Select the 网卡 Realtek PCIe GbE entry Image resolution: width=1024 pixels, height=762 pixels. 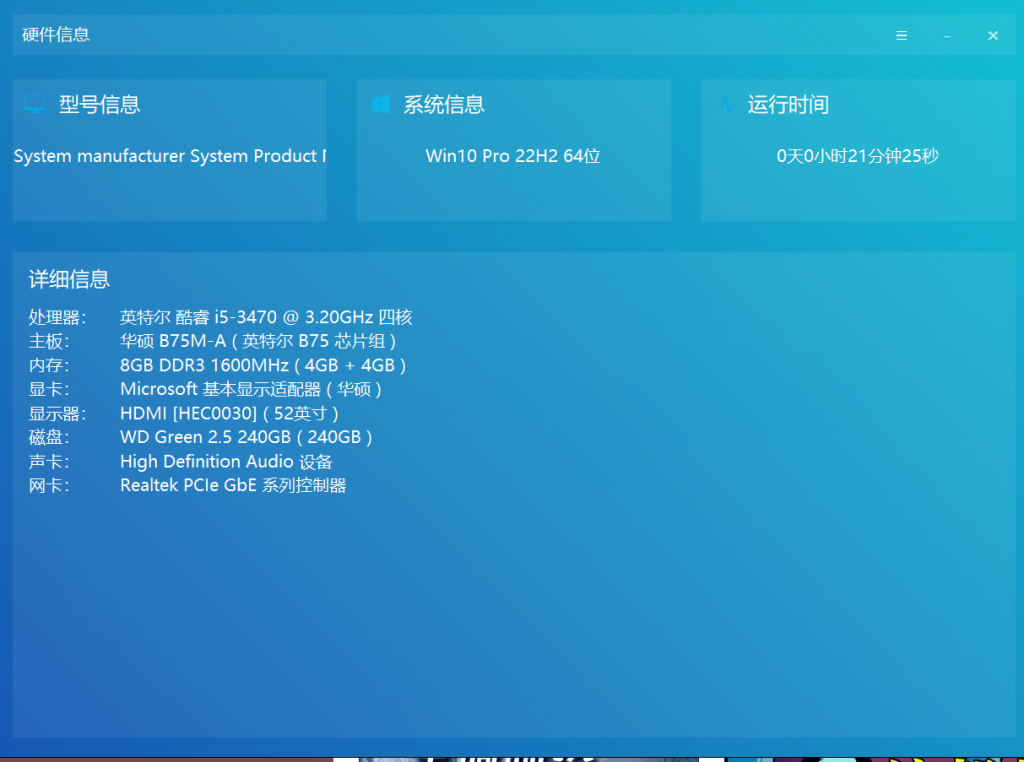[232, 486]
